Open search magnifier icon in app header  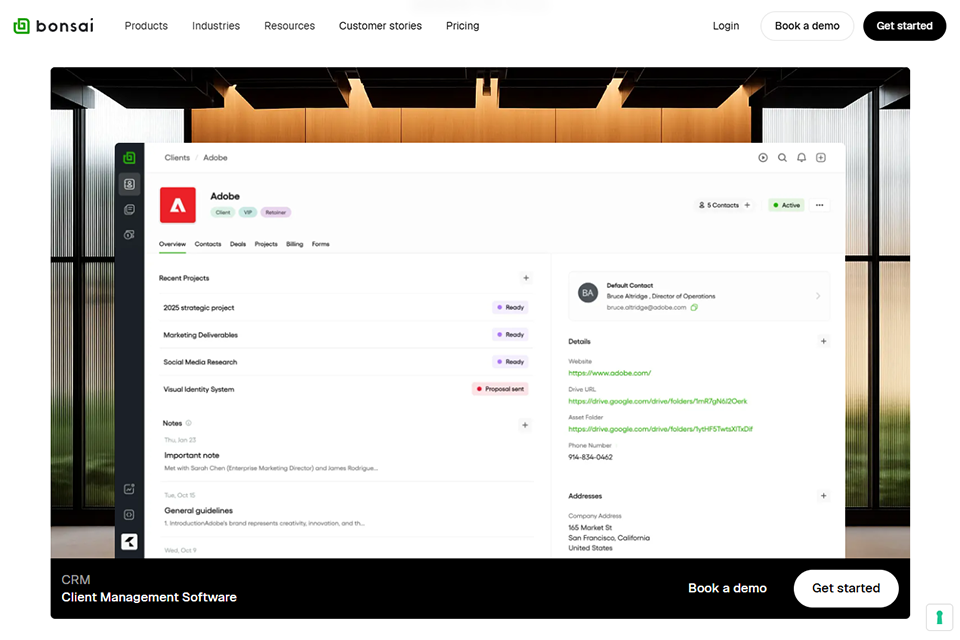[782, 157]
